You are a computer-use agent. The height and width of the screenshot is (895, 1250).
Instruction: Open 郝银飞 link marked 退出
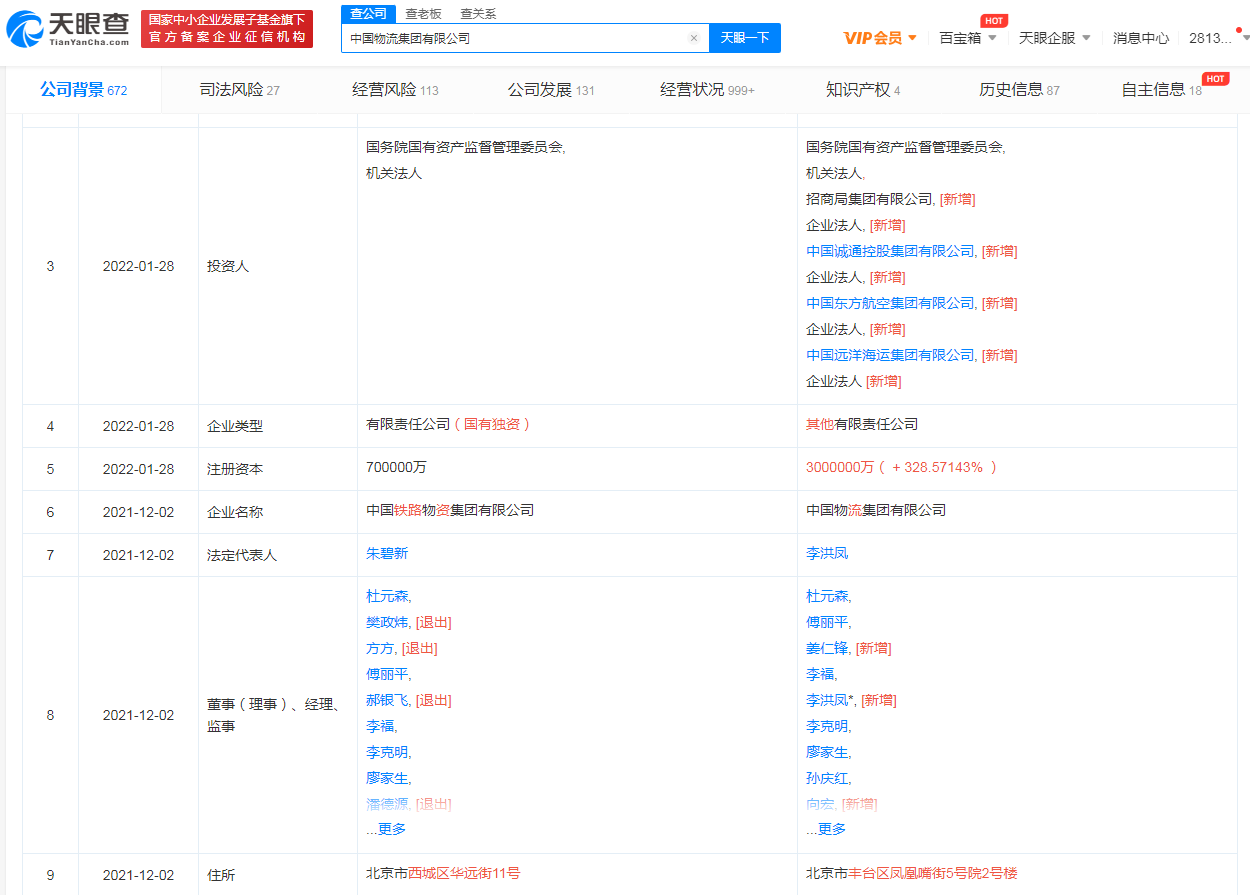[387, 700]
